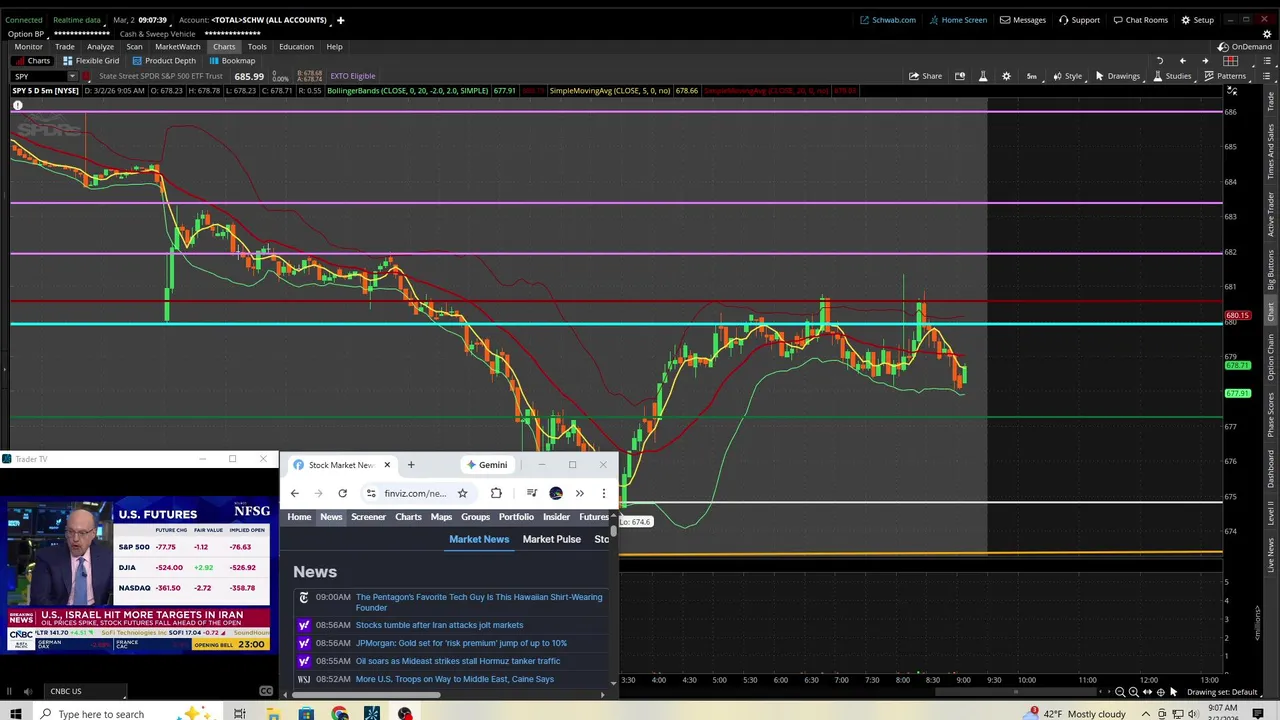The height and width of the screenshot is (720, 1280).
Task: Open the browser Extensions puzzle icon
Action: click(x=496, y=493)
